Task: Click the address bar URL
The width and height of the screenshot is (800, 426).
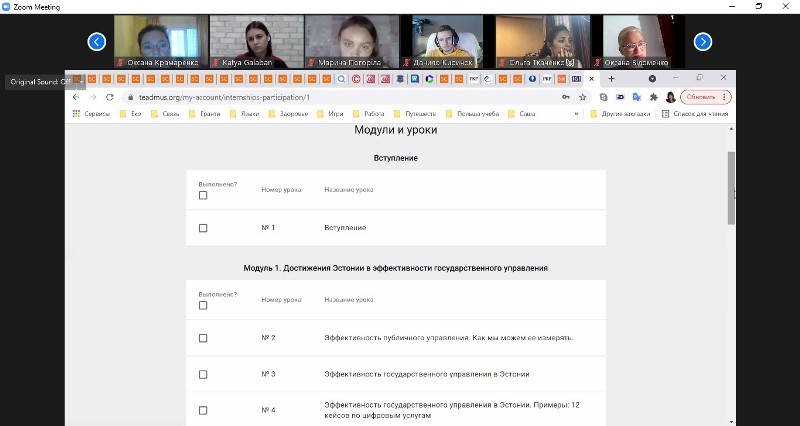Action: coord(224,97)
